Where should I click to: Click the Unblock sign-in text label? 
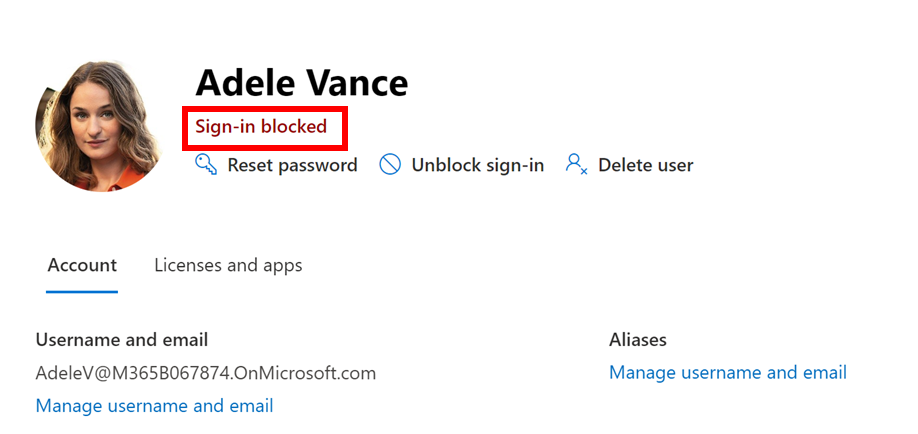tap(477, 165)
